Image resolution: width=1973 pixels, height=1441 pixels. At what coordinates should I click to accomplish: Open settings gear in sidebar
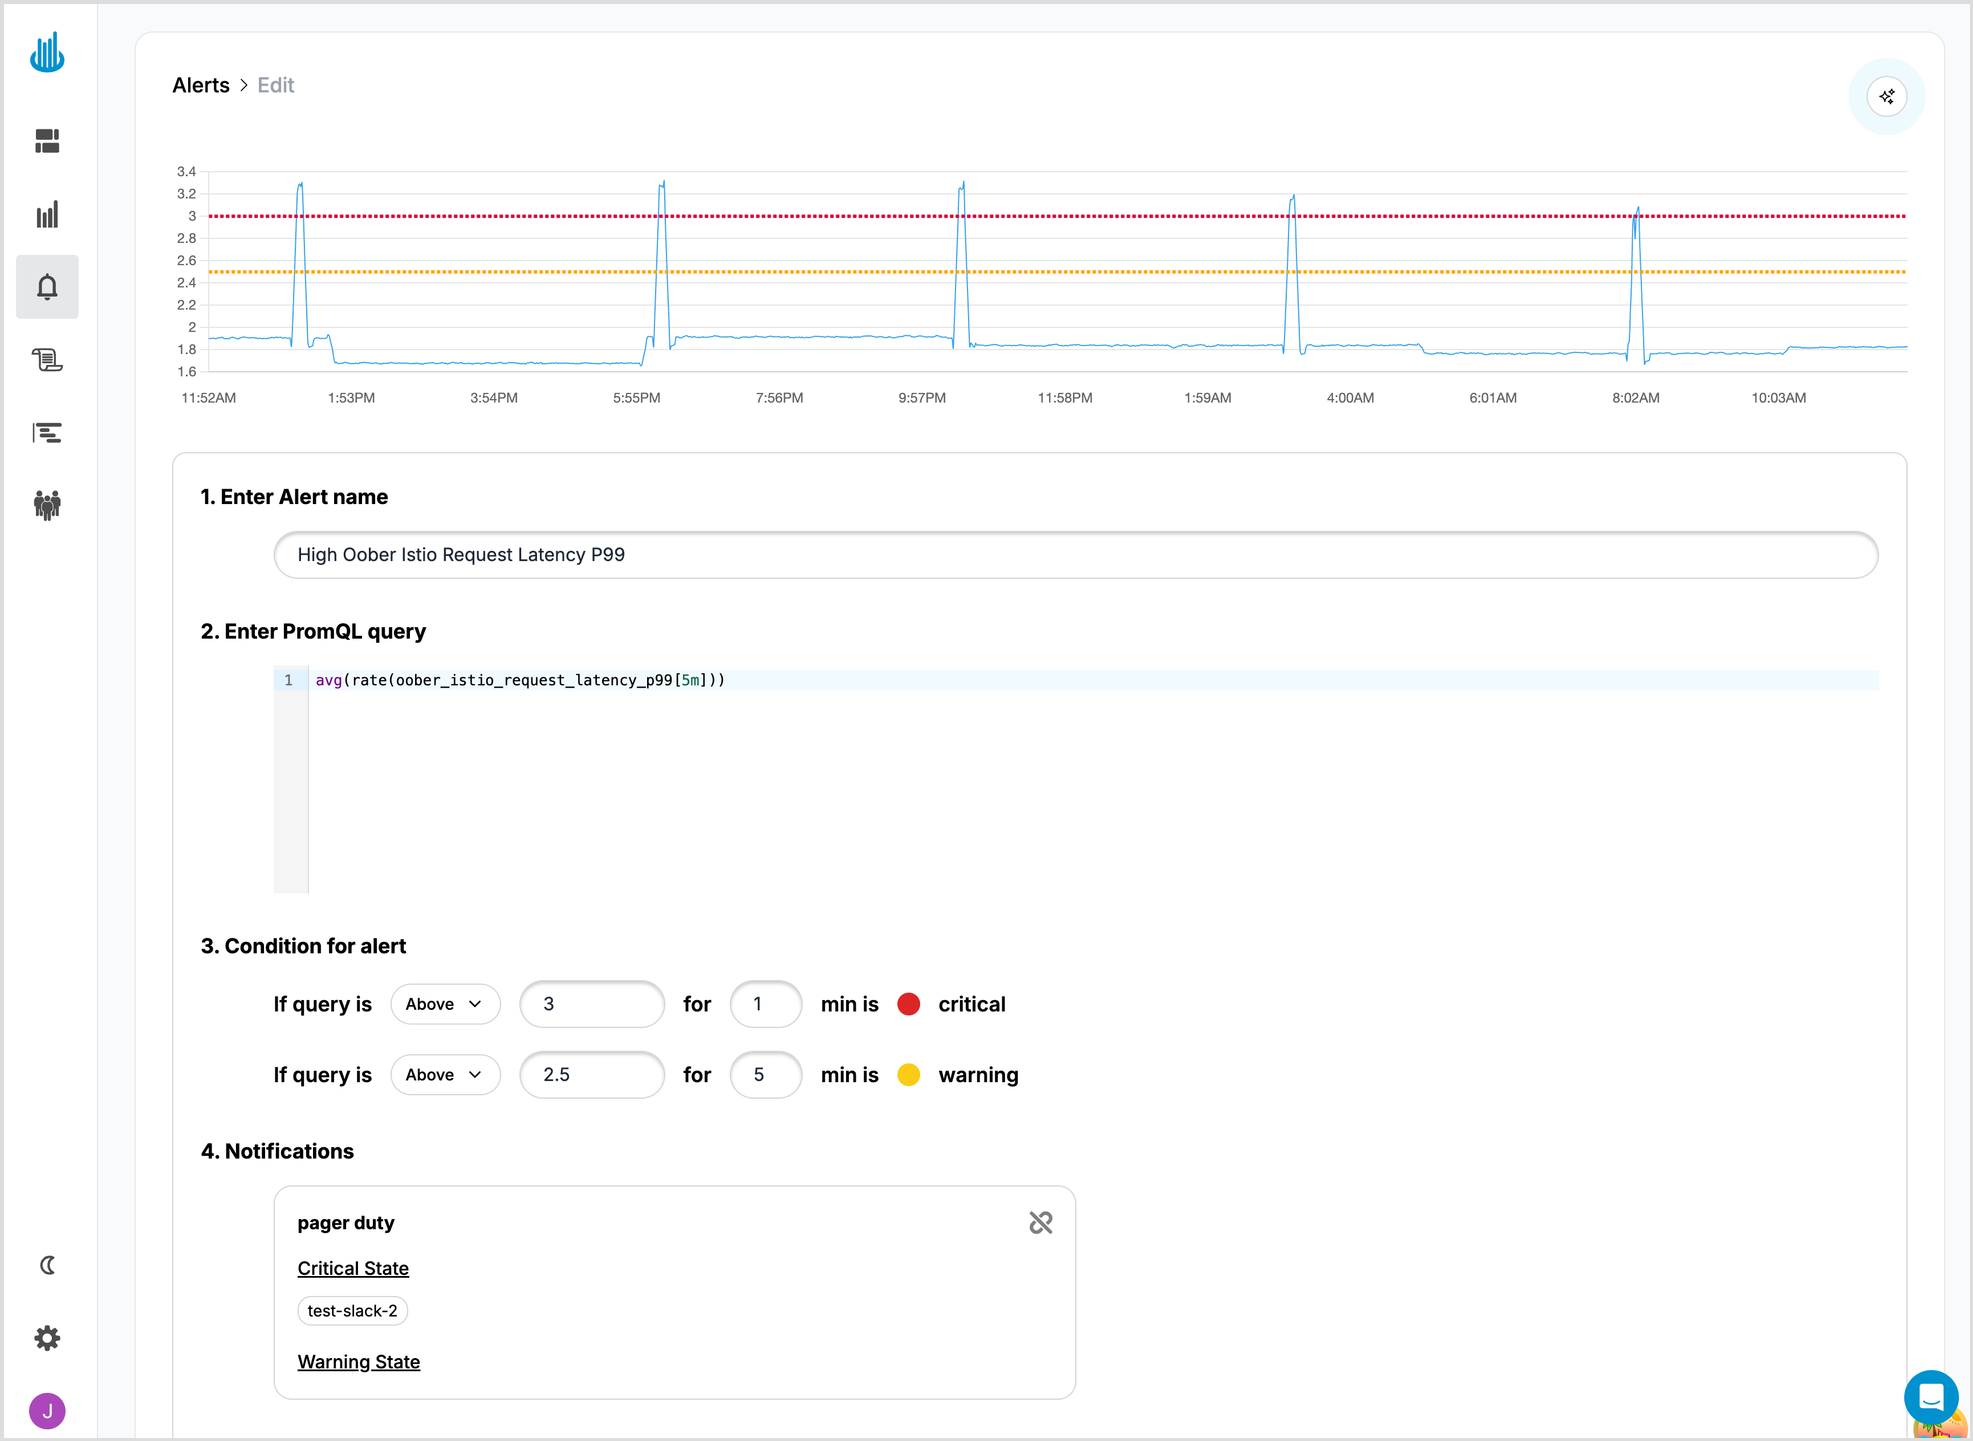(47, 1338)
